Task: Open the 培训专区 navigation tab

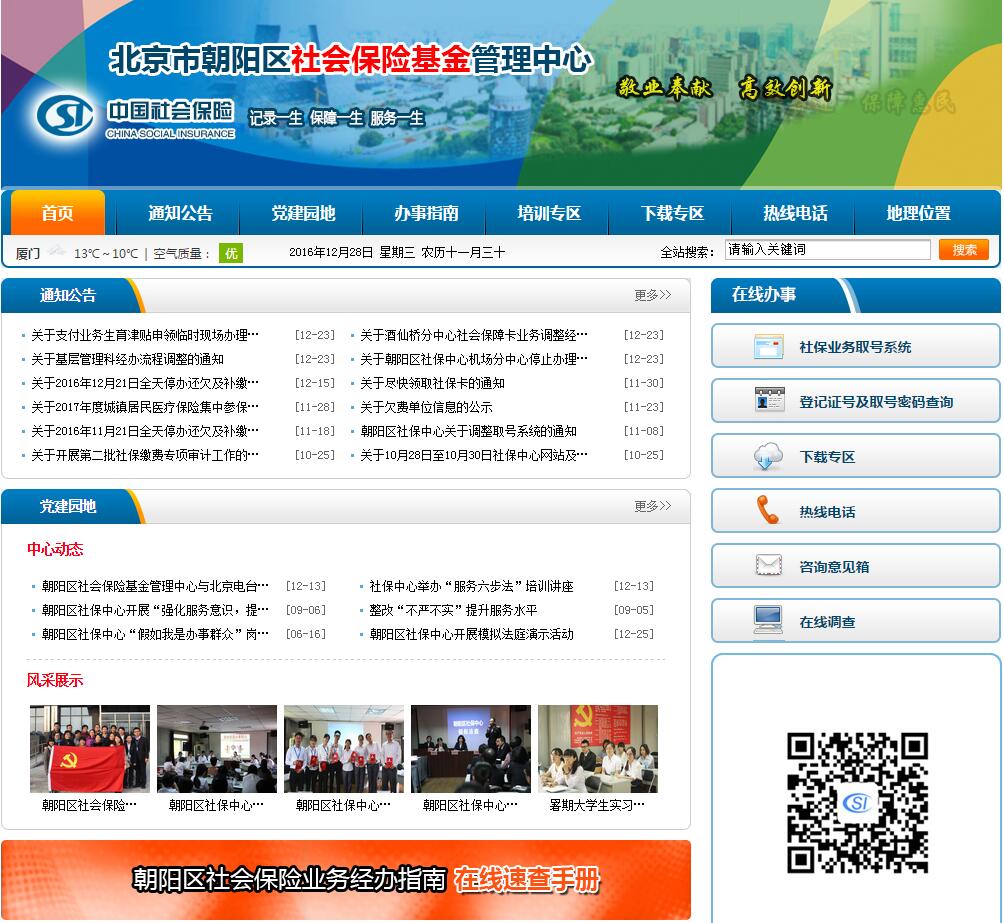Action: tap(549, 213)
